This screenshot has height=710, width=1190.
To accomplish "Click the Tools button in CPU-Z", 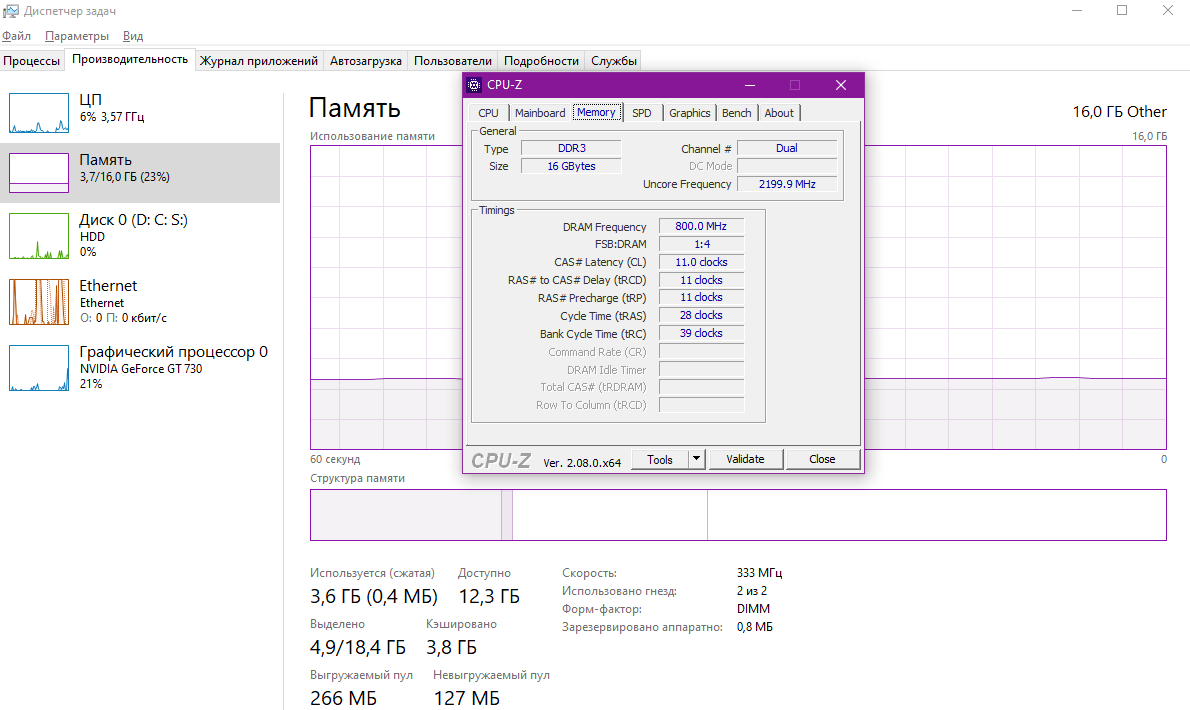I will point(660,460).
